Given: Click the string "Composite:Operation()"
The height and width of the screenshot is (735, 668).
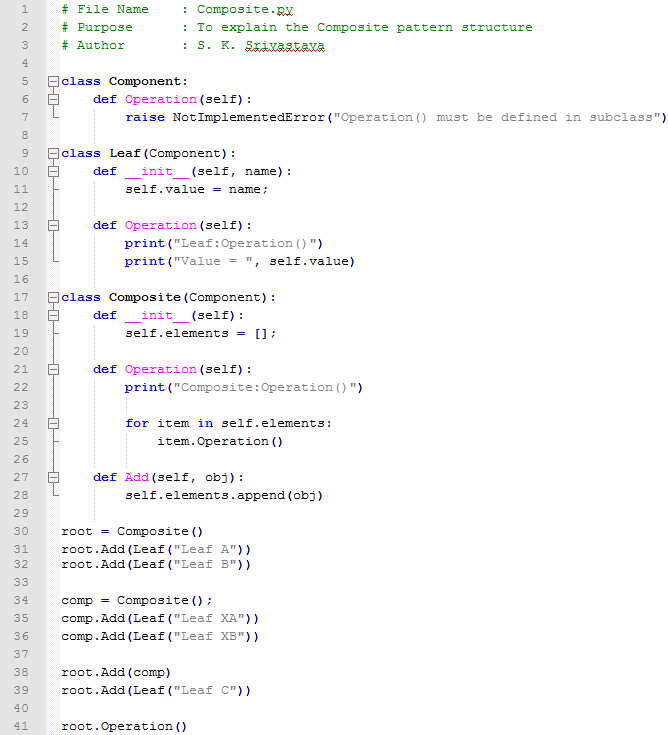Looking at the screenshot, I should click(264, 387).
